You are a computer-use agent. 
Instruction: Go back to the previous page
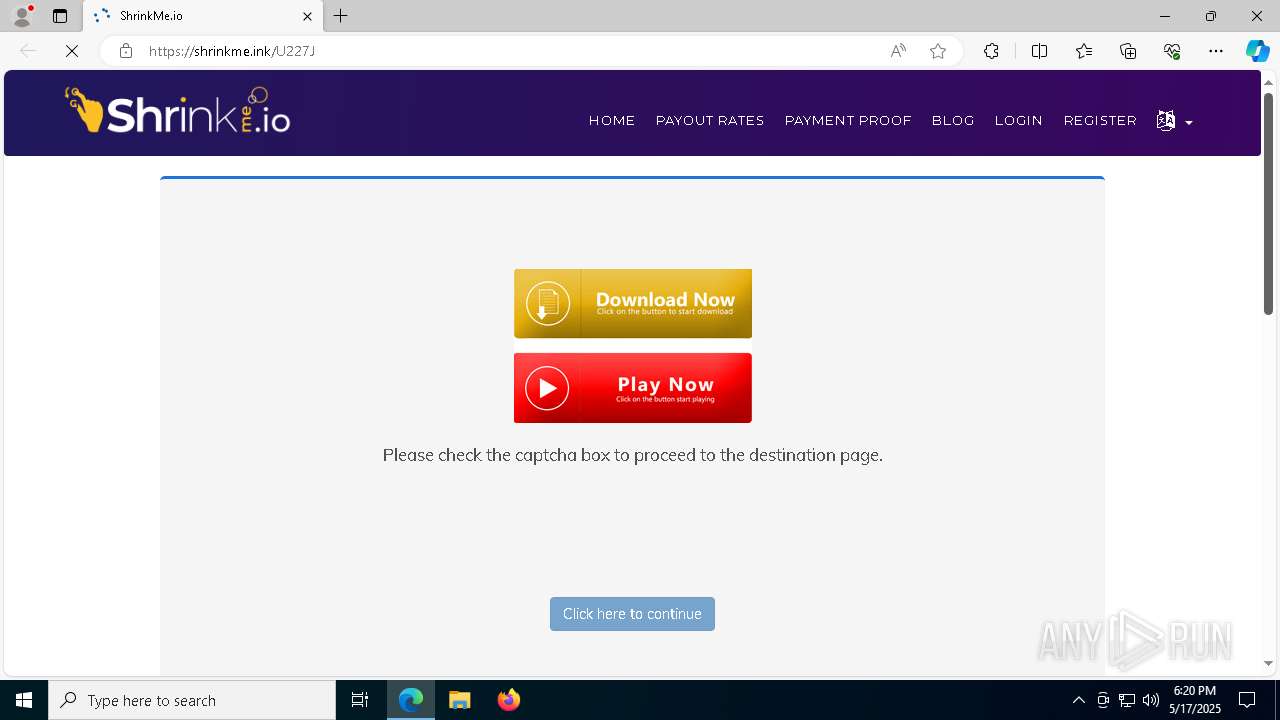pos(28,51)
